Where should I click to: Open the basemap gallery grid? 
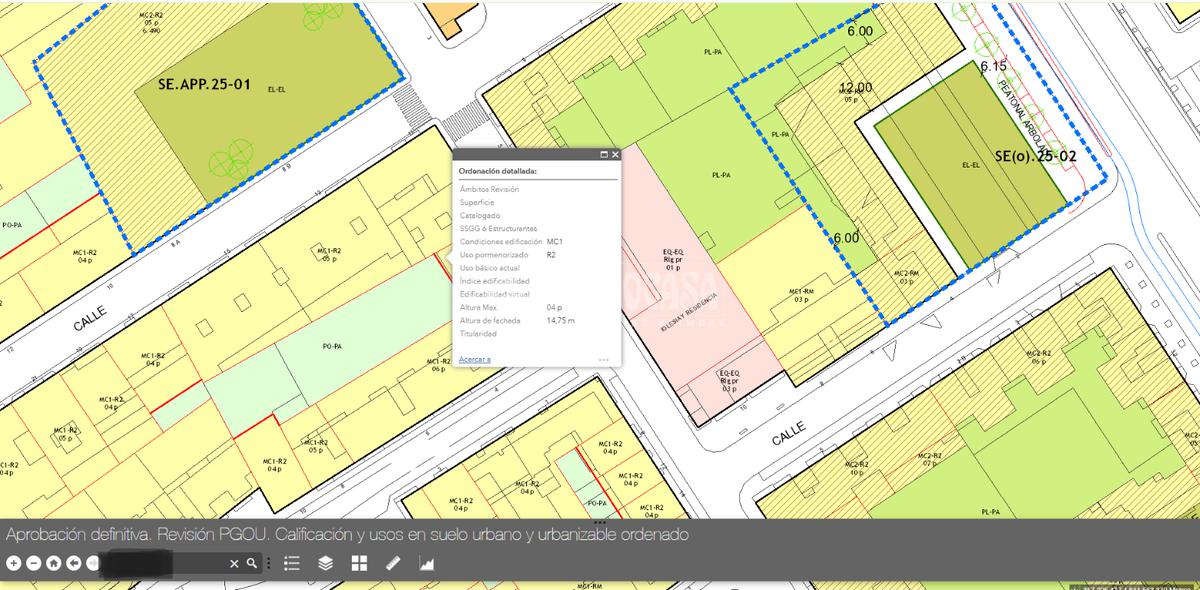tap(359, 563)
